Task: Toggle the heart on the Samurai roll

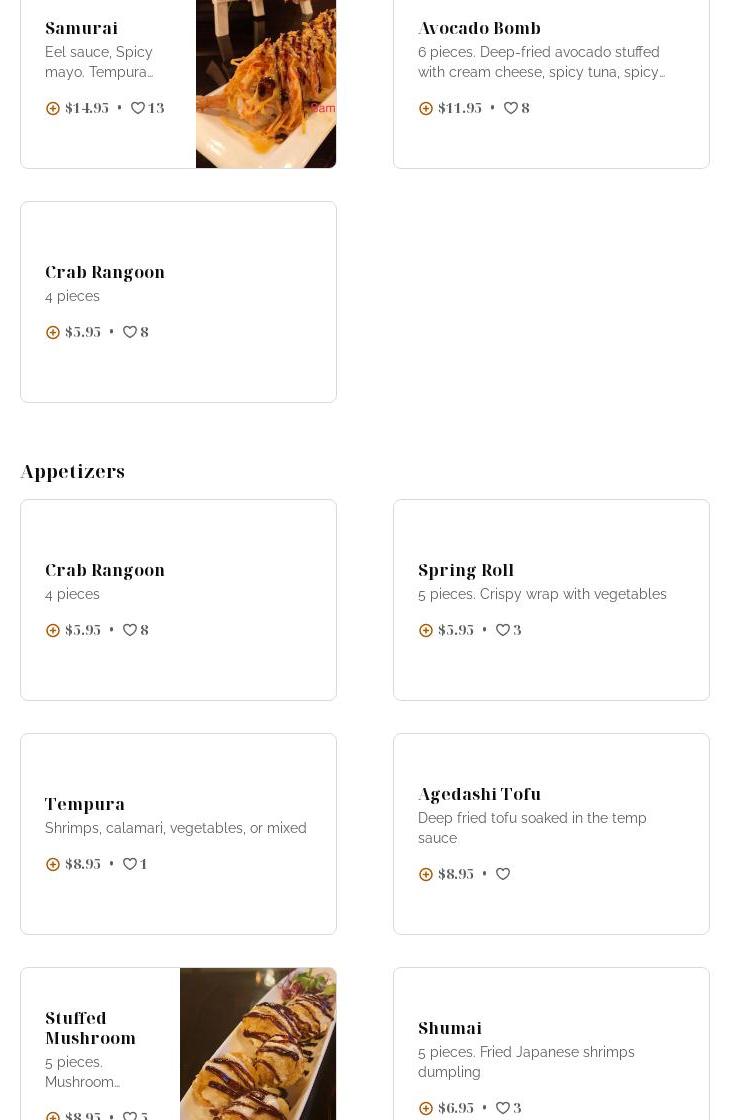Action: pos(138,108)
